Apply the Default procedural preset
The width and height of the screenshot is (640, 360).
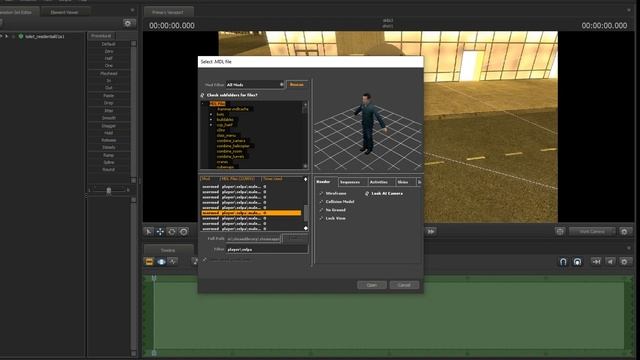tap(109, 44)
